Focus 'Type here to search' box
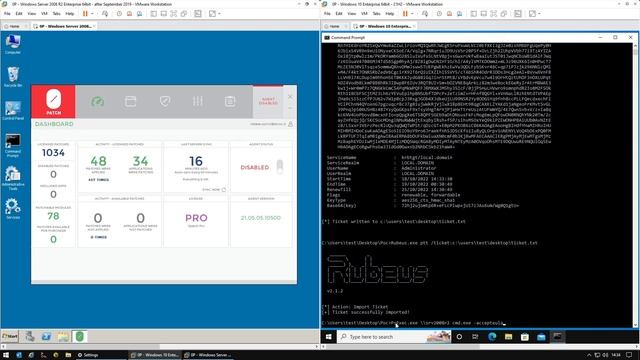 394,337
